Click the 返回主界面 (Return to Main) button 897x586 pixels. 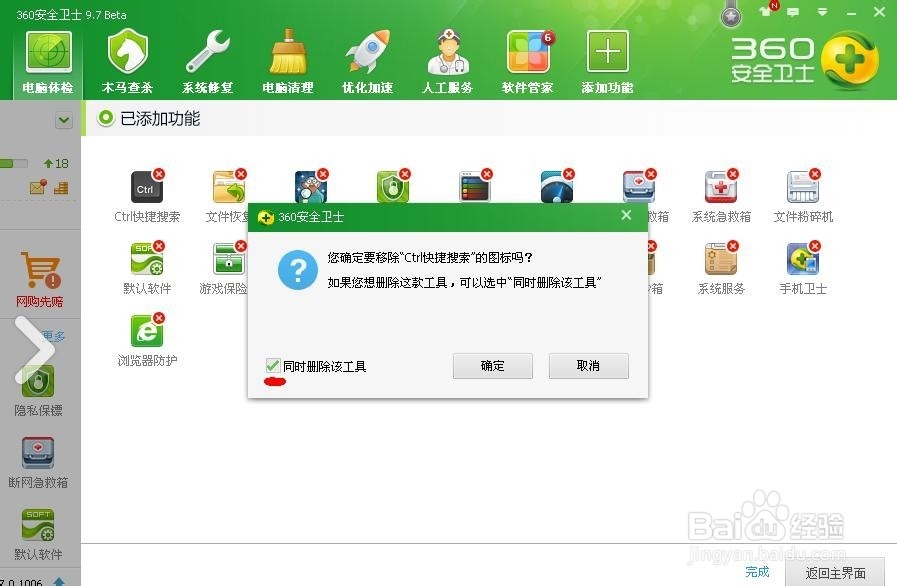tap(834, 573)
